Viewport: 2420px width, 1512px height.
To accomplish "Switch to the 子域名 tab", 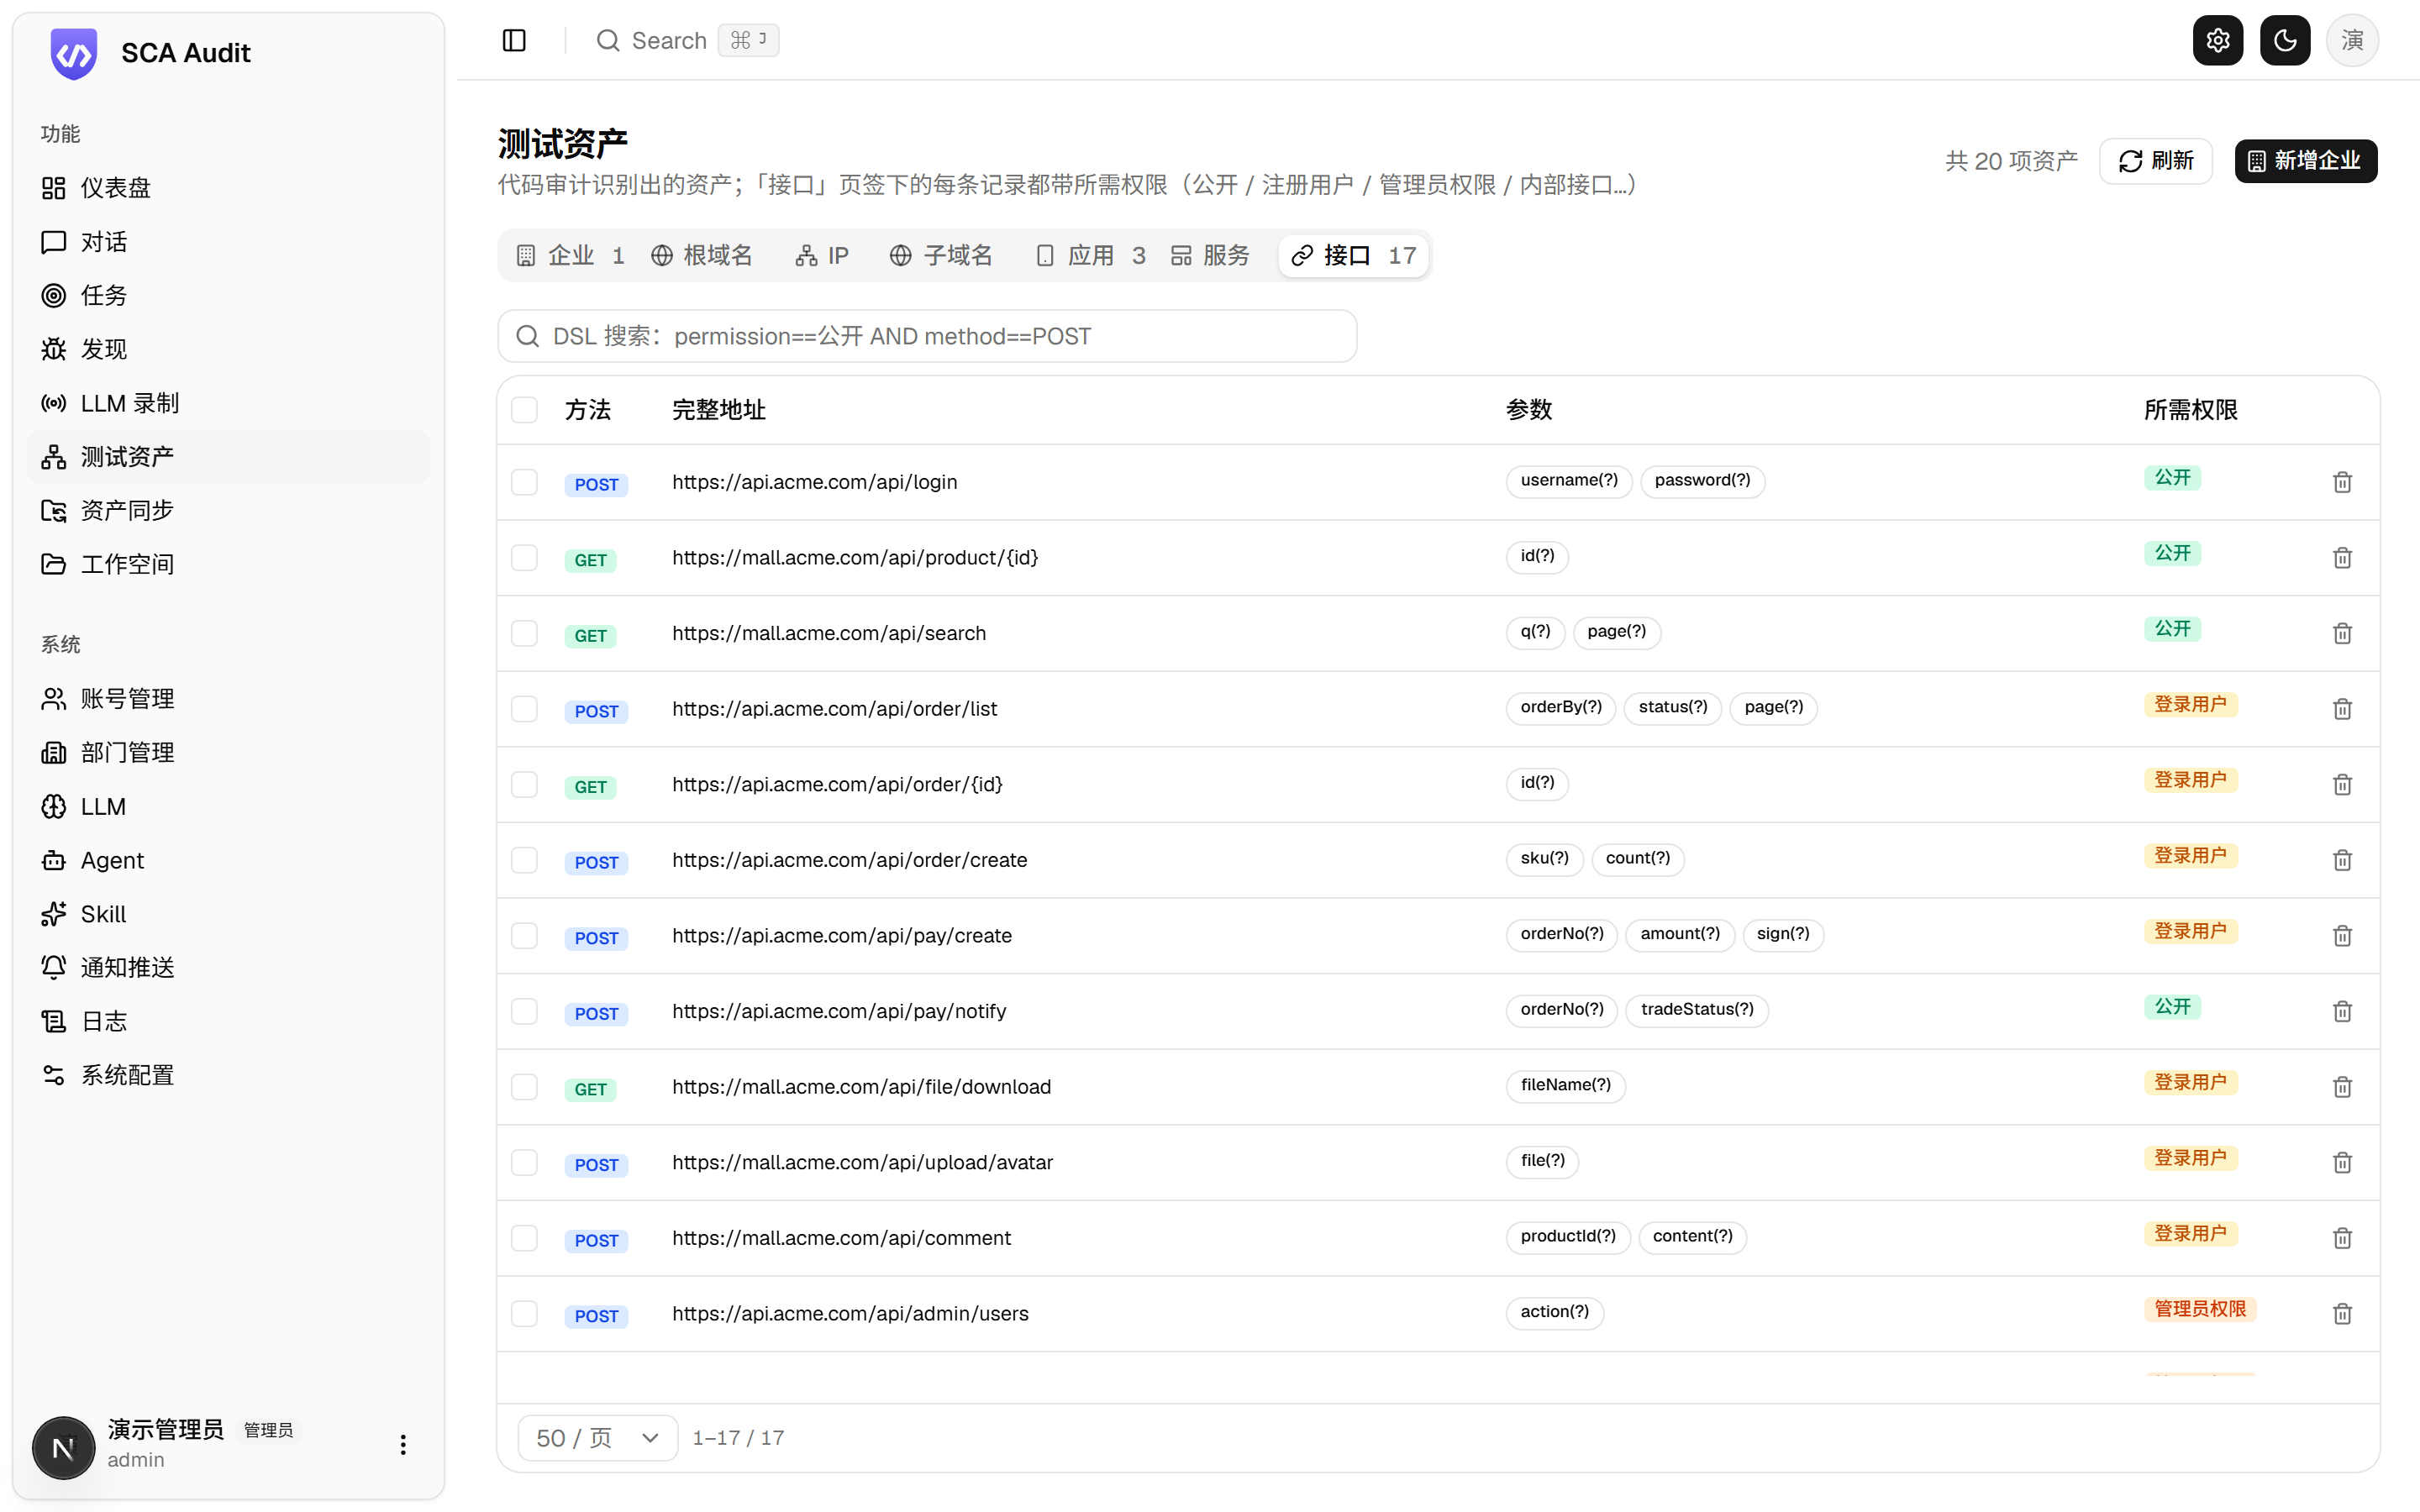I will tap(941, 255).
